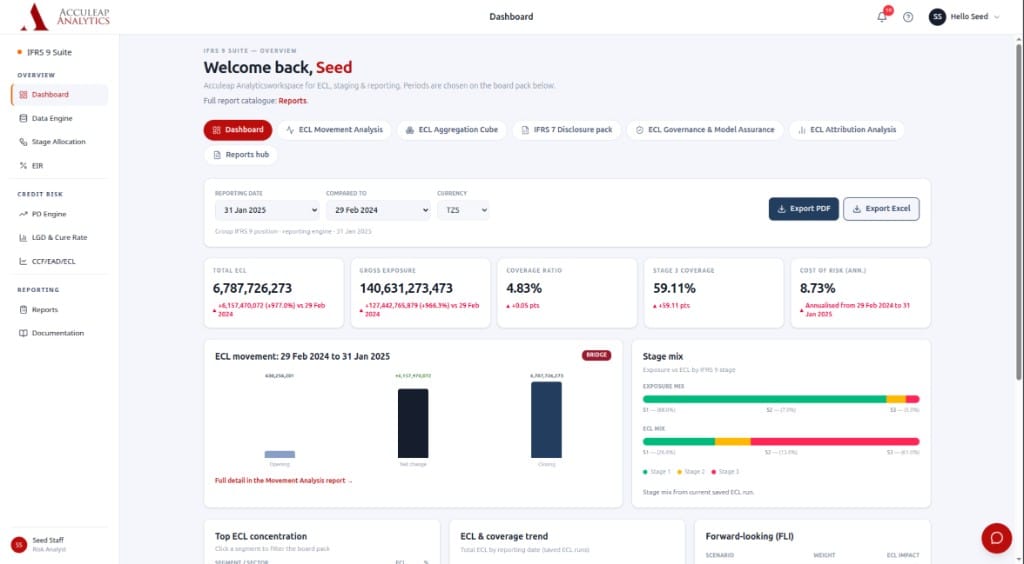Open the Reports hub tab
This screenshot has width=1024, height=564.
click(240, 155)
